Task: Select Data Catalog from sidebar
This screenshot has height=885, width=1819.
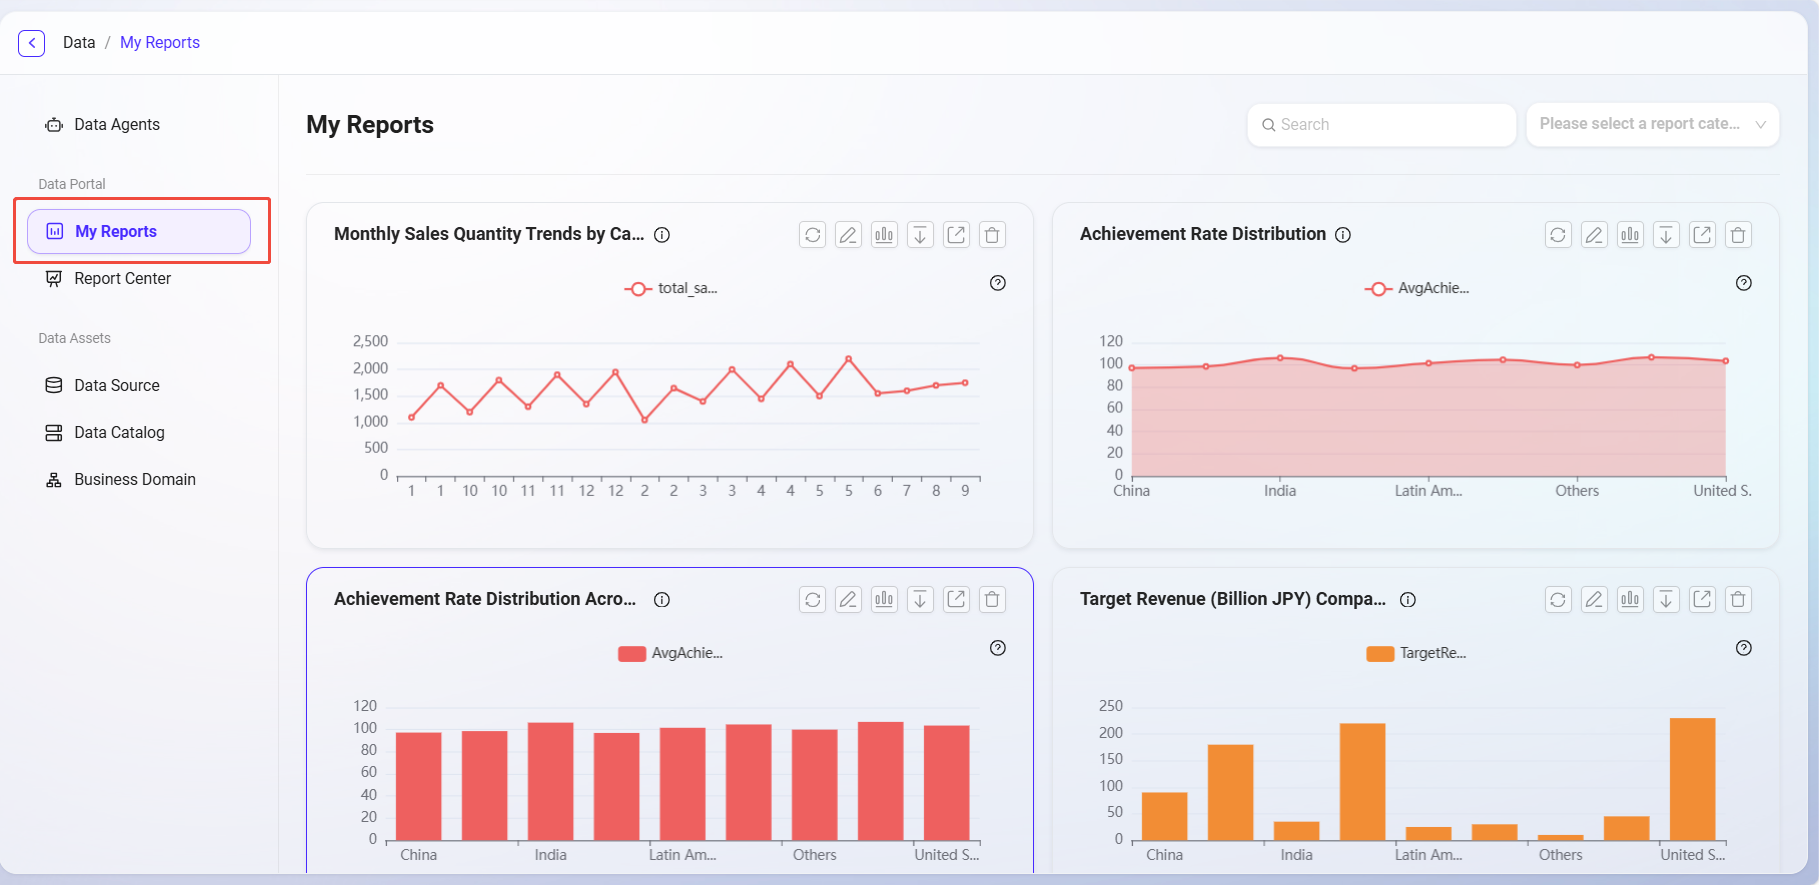Action: [119, 433]
